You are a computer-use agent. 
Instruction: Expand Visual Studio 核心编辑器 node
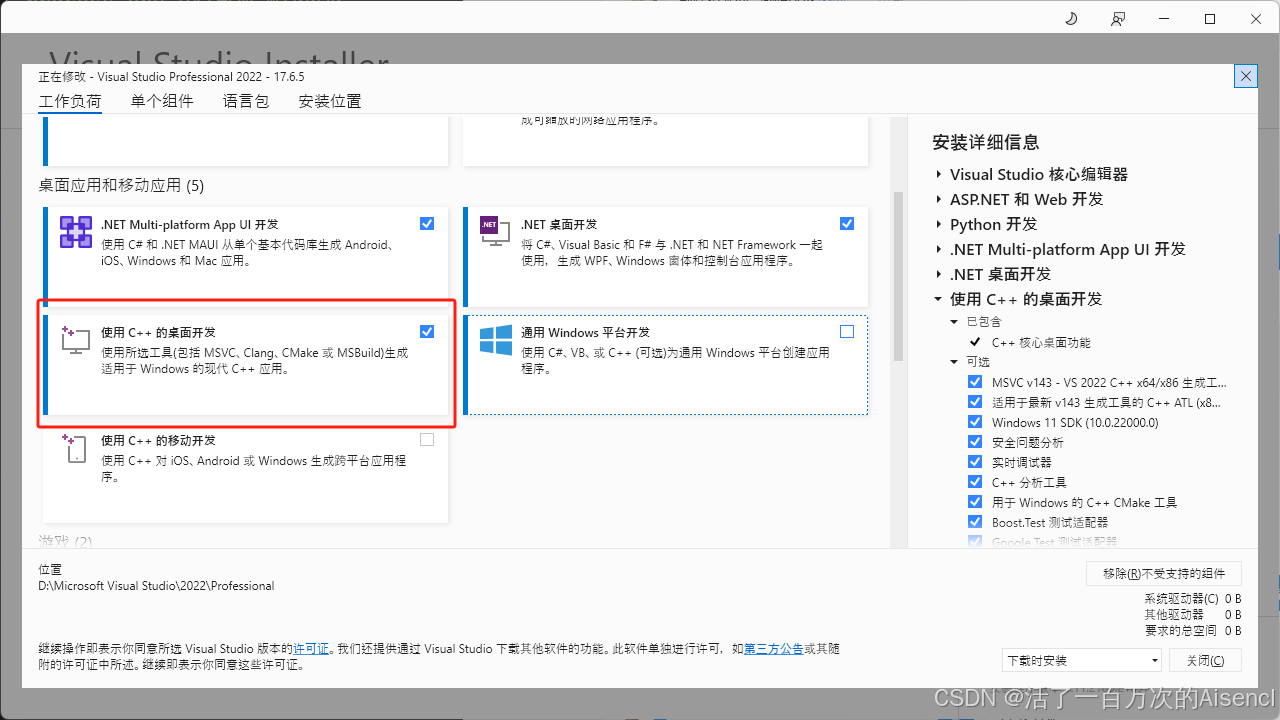coord(939,174)
